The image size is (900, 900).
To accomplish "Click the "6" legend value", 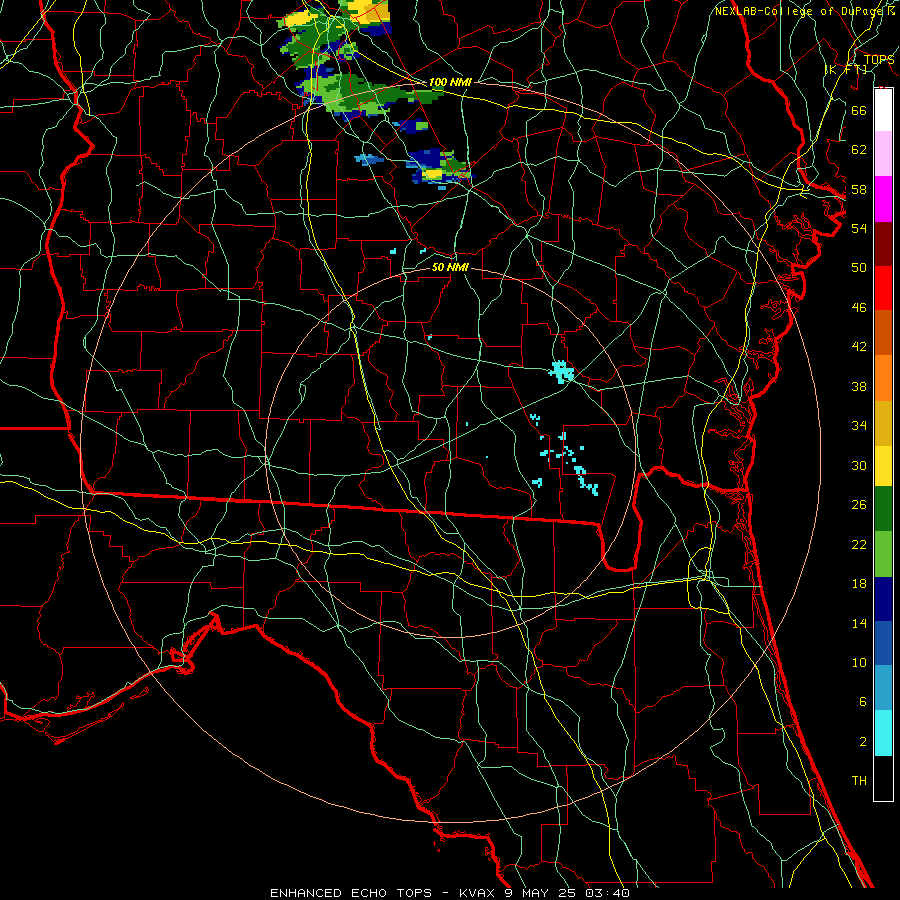I will click(x=862, y=701).
